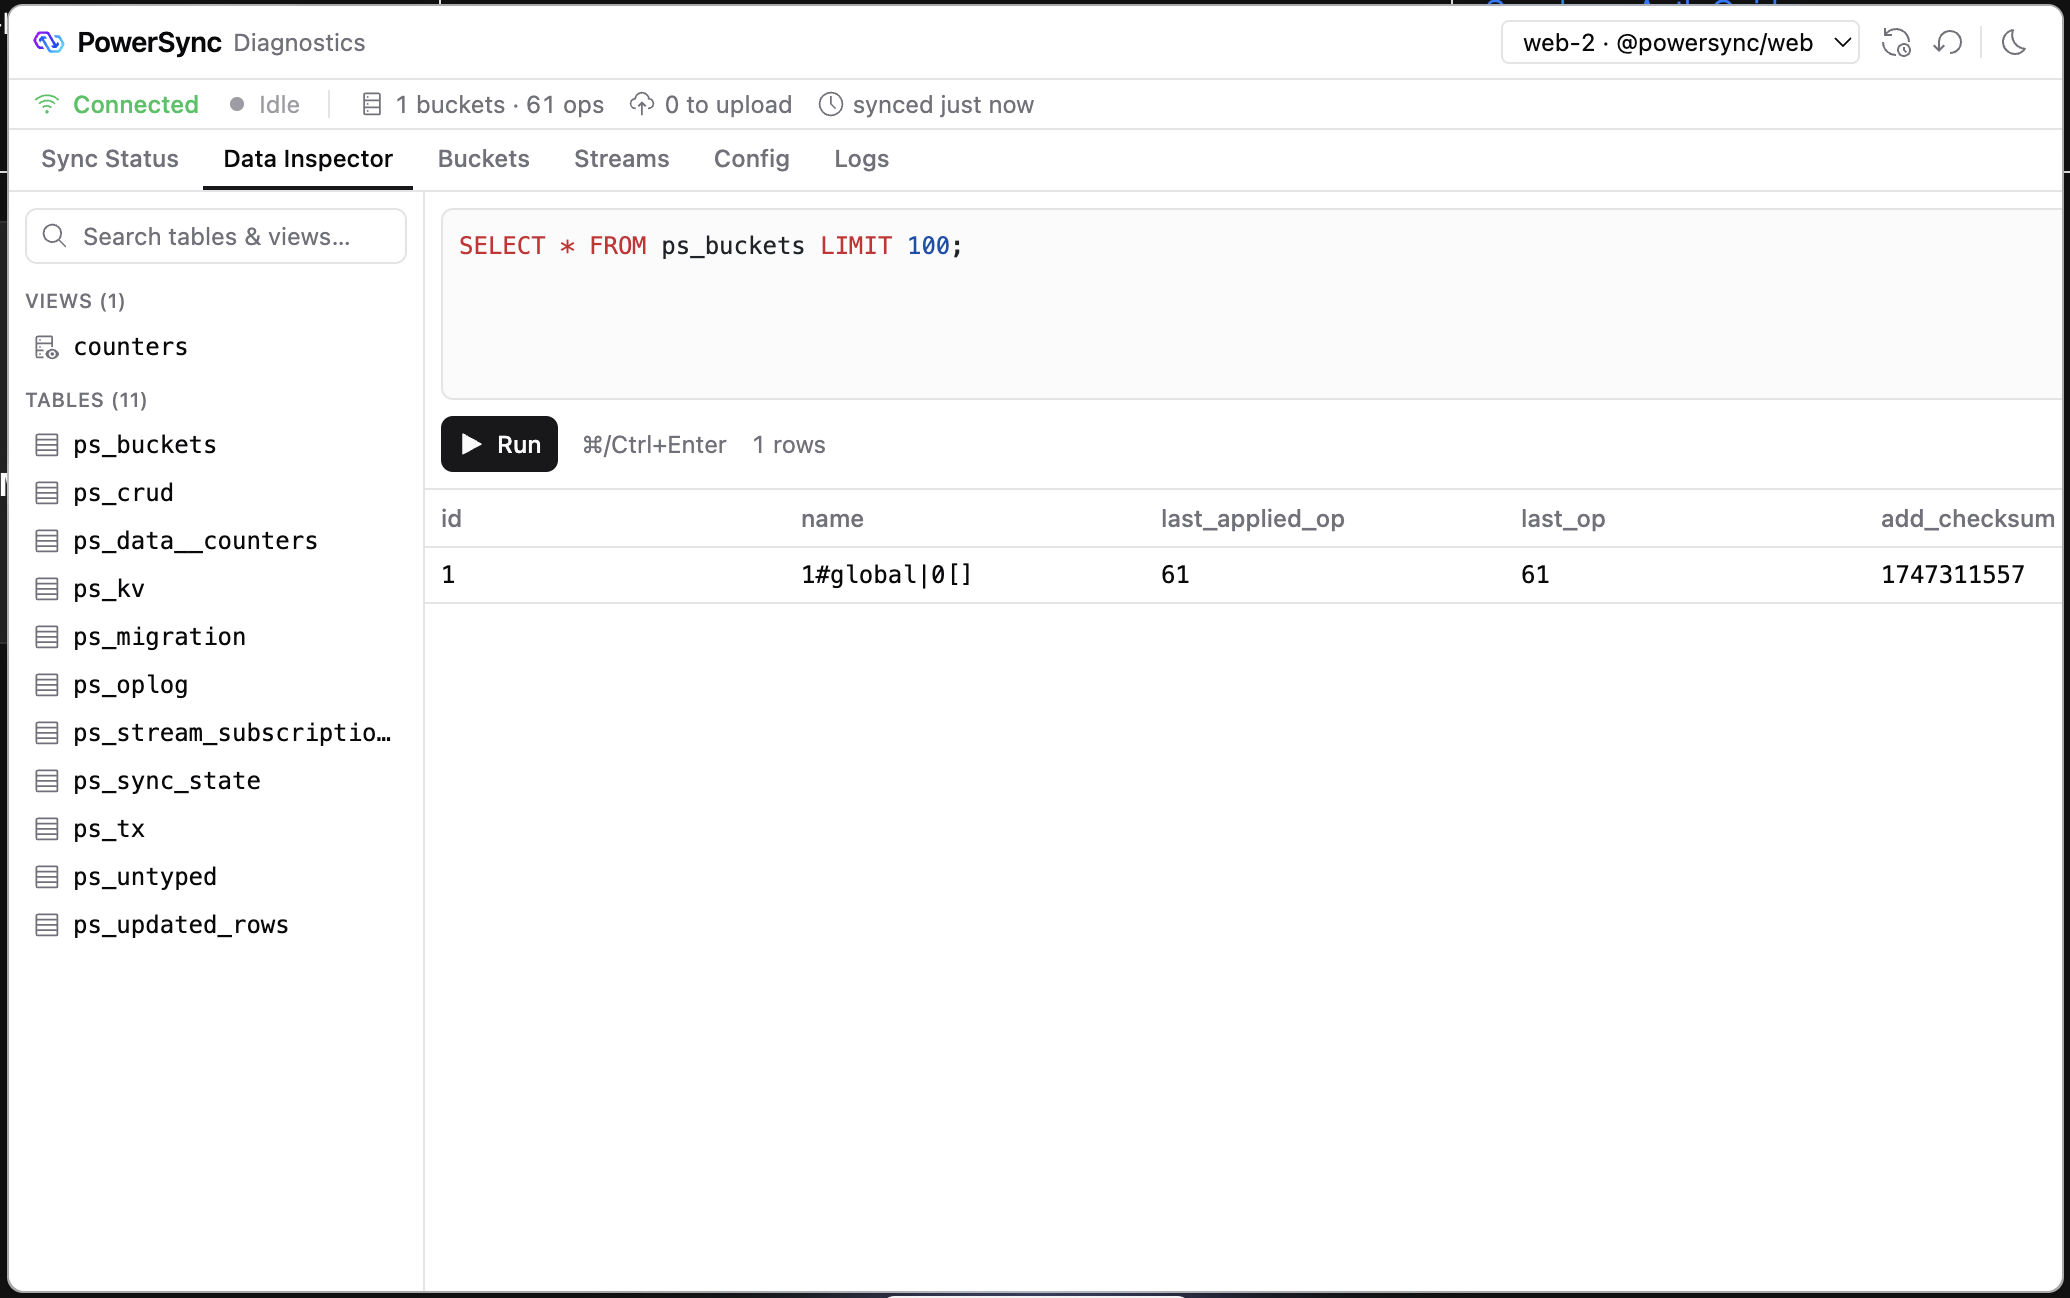2070x1298 pixels.
Task: Select the ps_stream_subscriptions table
Action: pos(216,733)
